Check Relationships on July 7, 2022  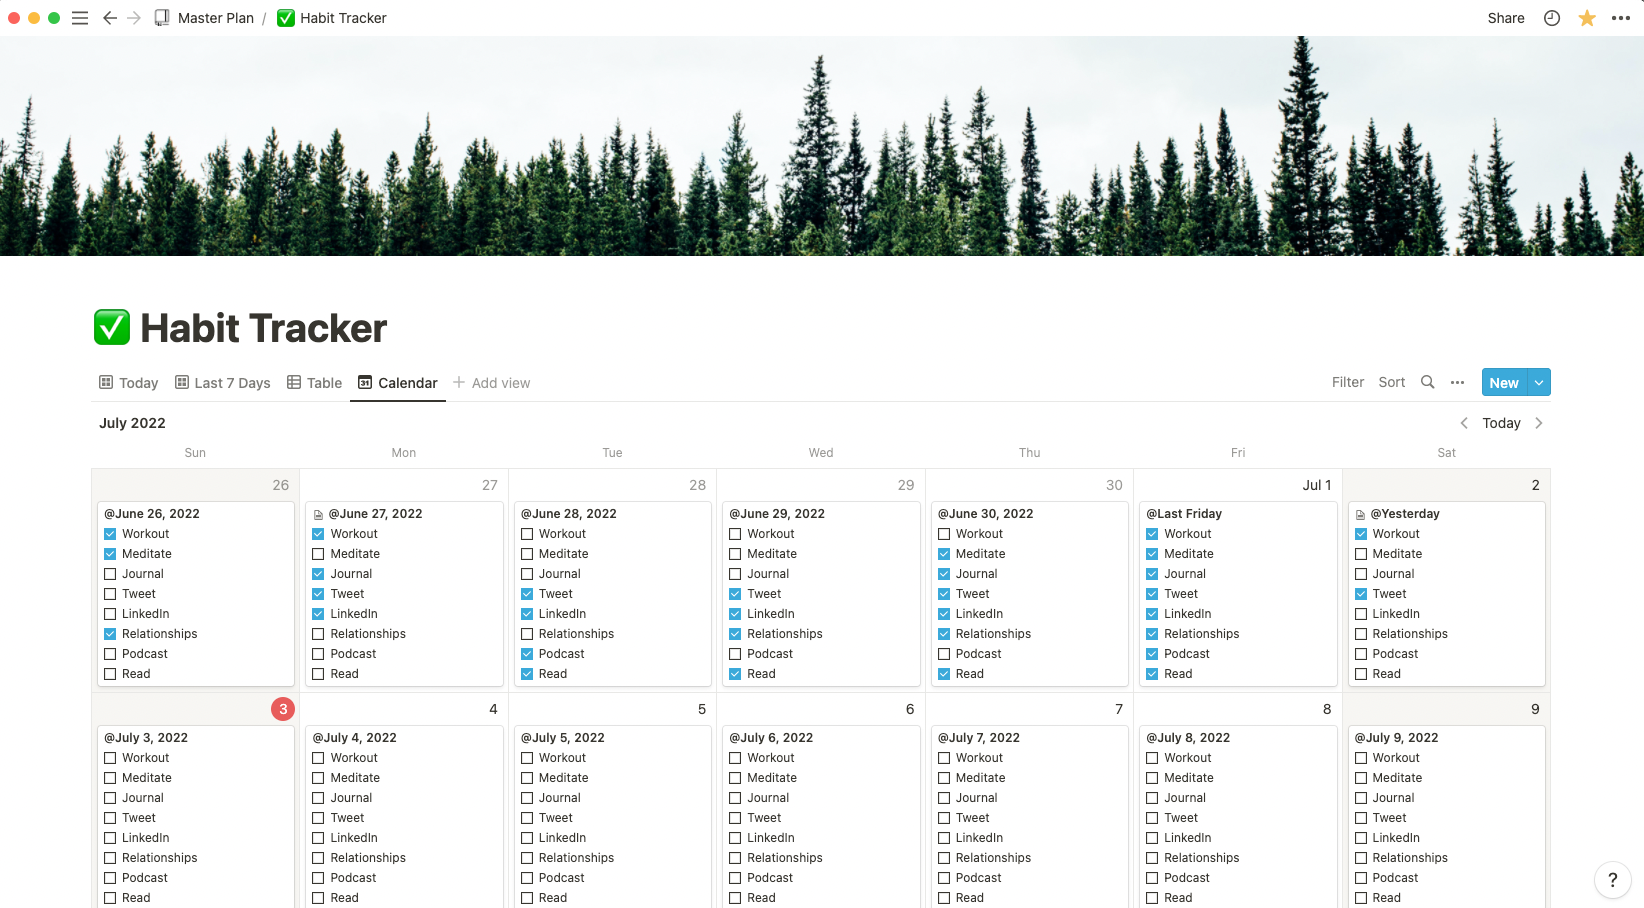(x=944, y=858)
